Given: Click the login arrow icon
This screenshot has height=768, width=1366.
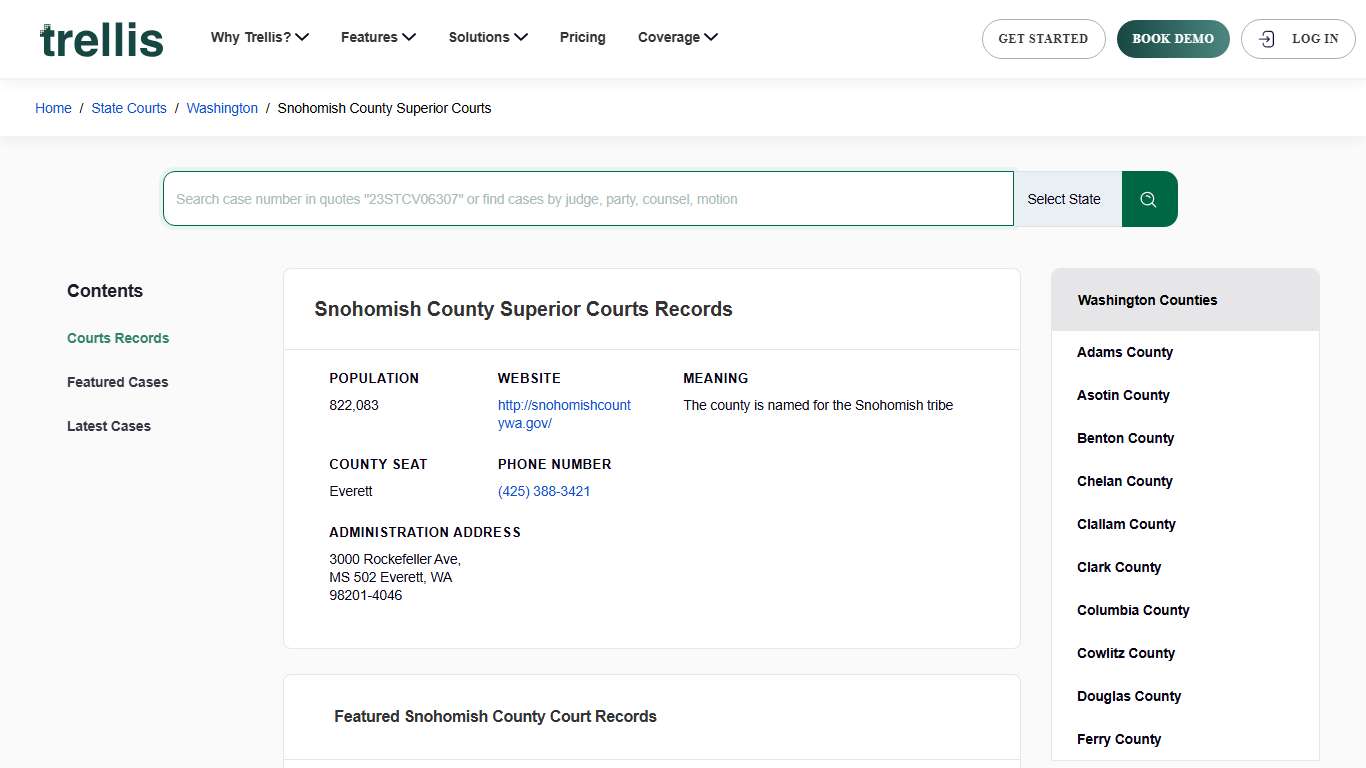Looking at the screenshot, I should coord(1266,39).
